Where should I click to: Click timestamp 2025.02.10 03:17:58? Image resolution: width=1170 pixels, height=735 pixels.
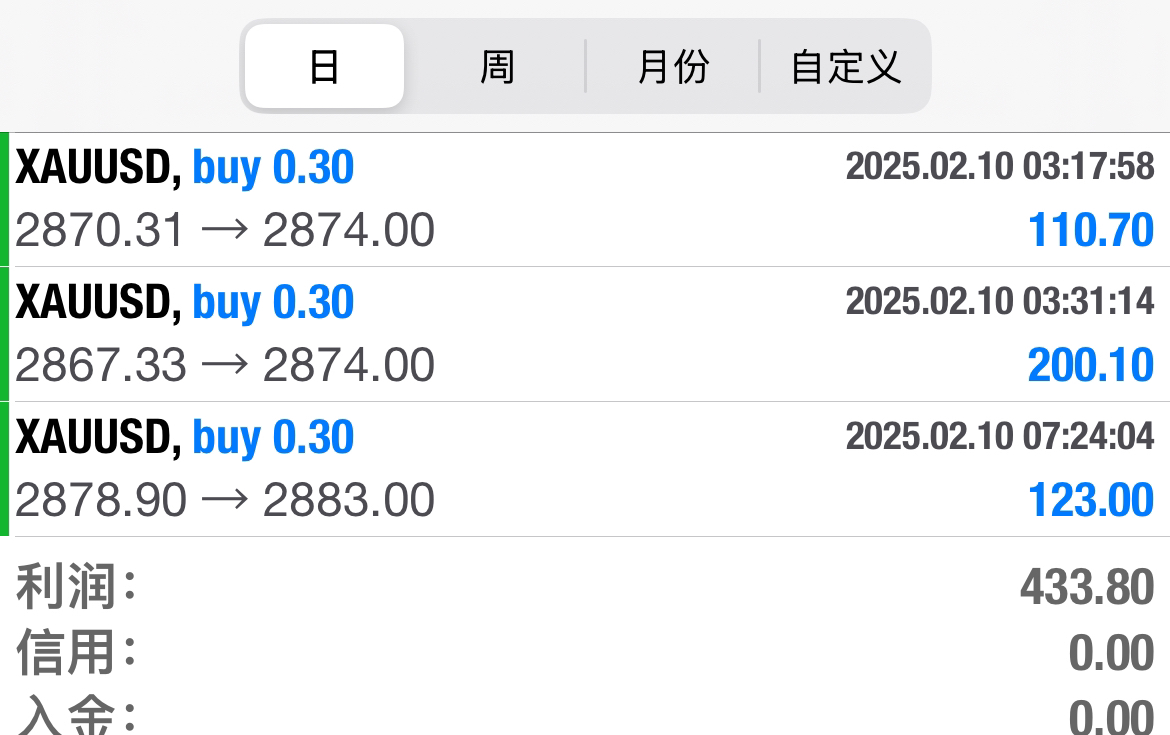(x=1000, y=166)
